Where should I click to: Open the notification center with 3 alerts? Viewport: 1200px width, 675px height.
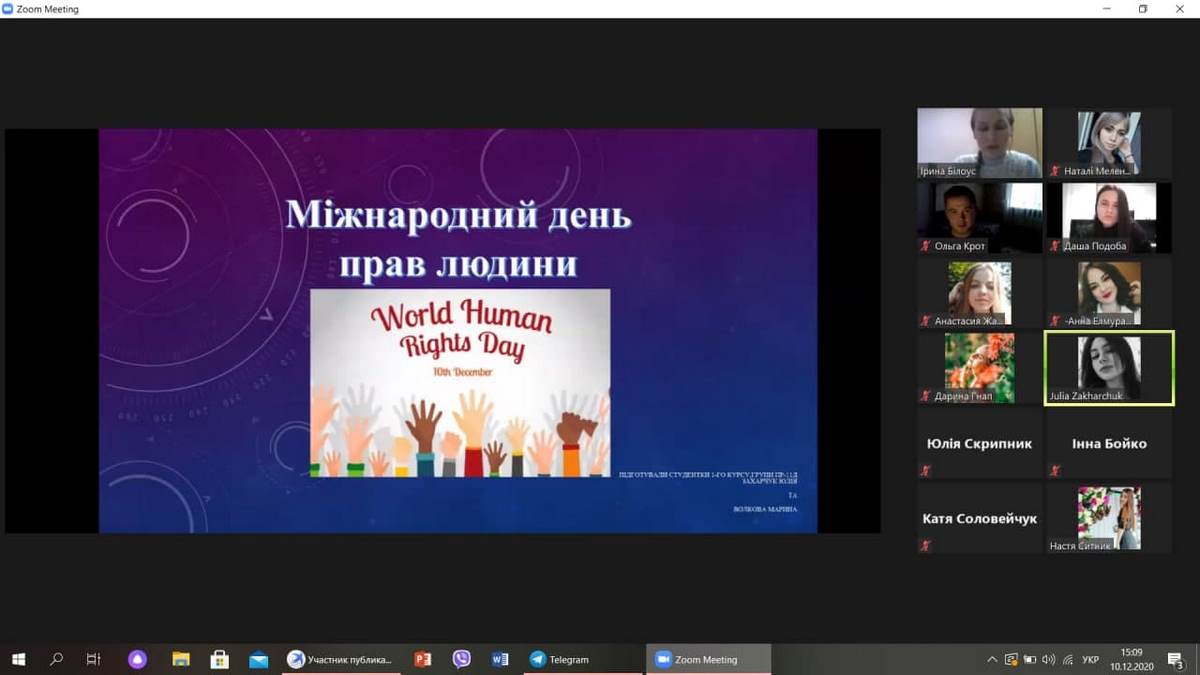[x=1176, y=659]
